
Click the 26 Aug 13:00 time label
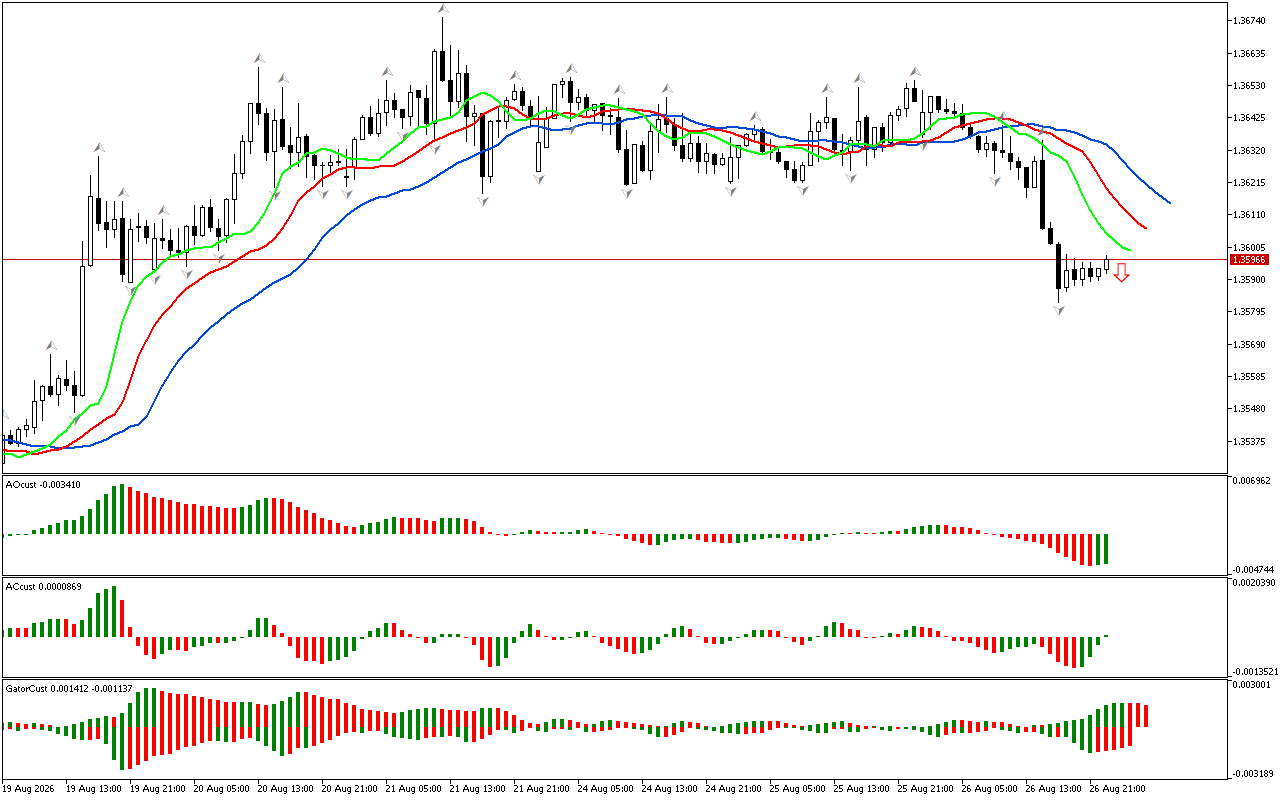click(1054, 789)
